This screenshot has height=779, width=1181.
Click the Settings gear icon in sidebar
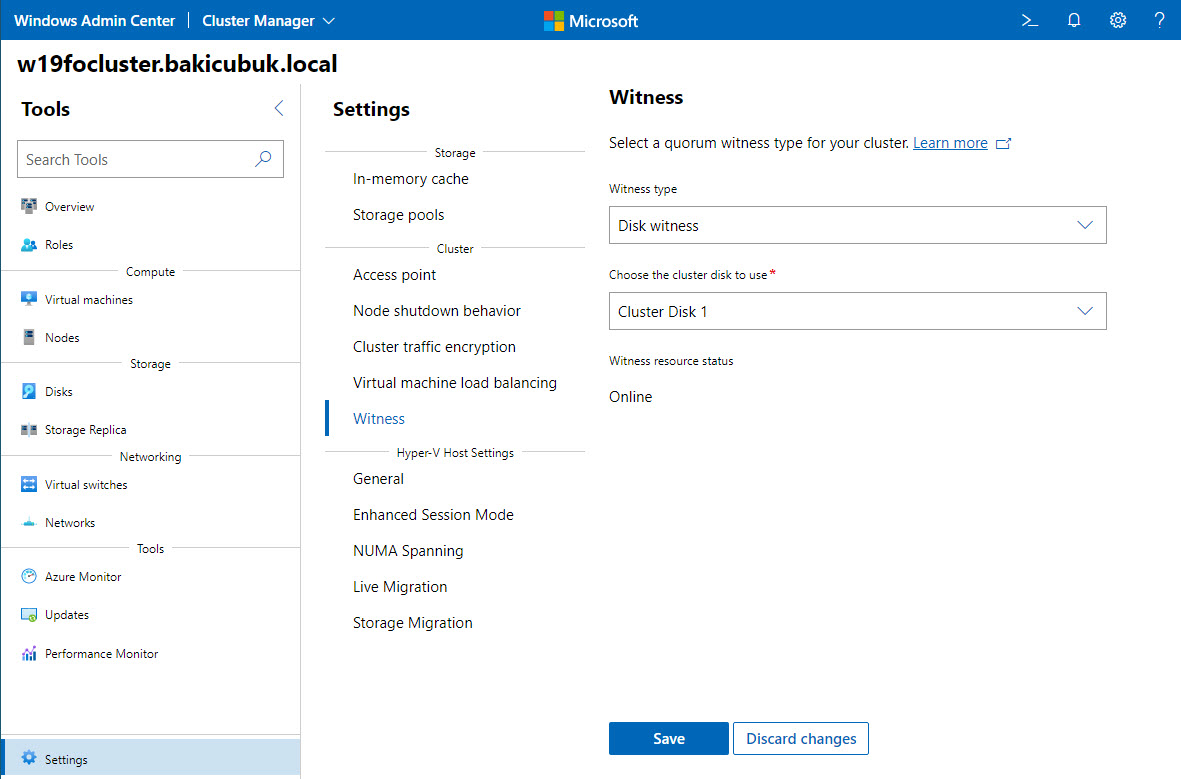pyautogui.click(x=29, y=758)
